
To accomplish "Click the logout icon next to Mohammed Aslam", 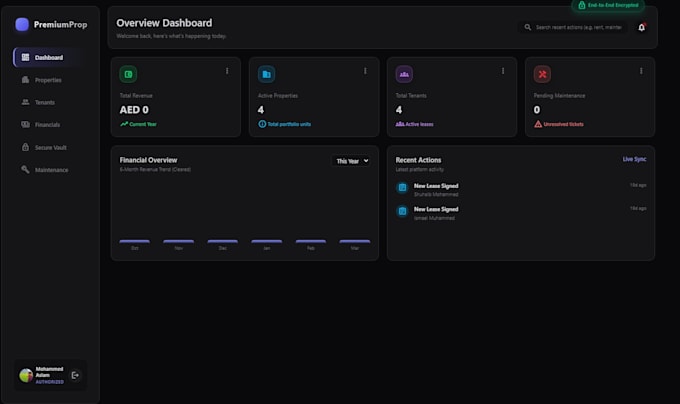I will click(x=75, y=375).
